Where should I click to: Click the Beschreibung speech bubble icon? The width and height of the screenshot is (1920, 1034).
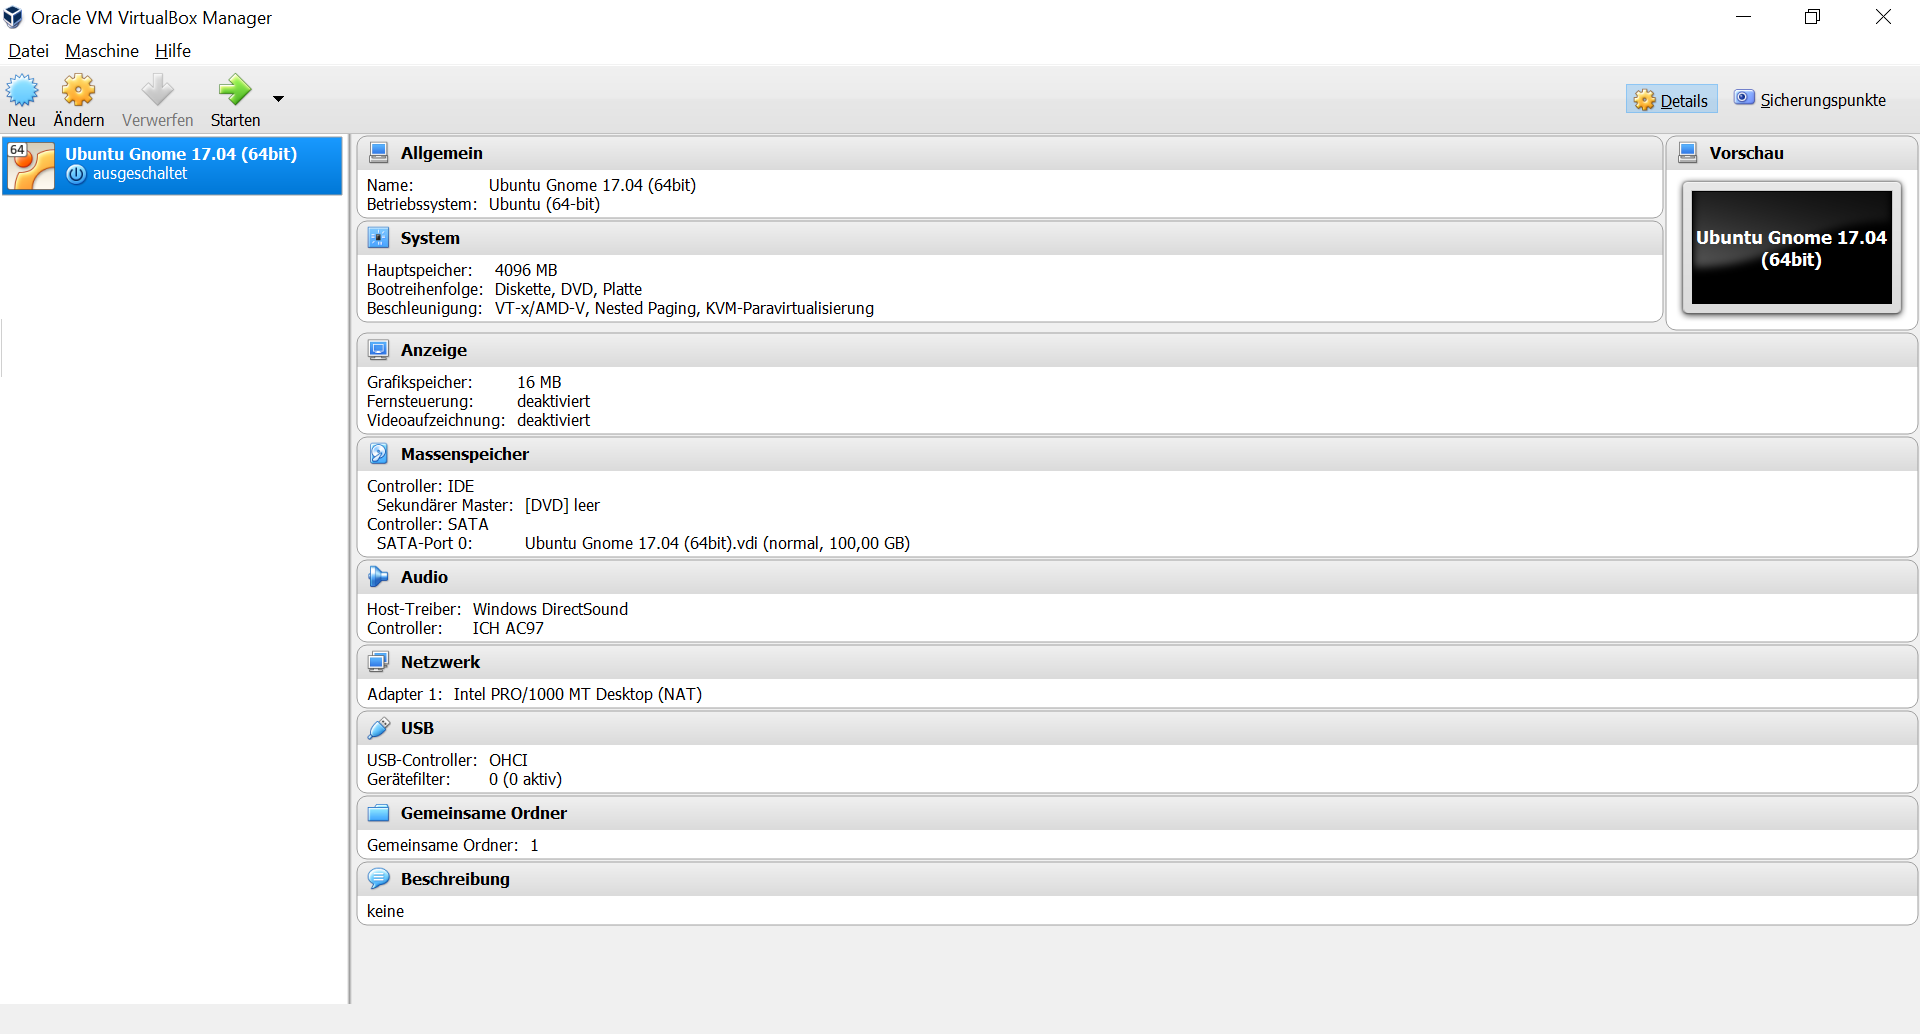(x=379, y=879)
